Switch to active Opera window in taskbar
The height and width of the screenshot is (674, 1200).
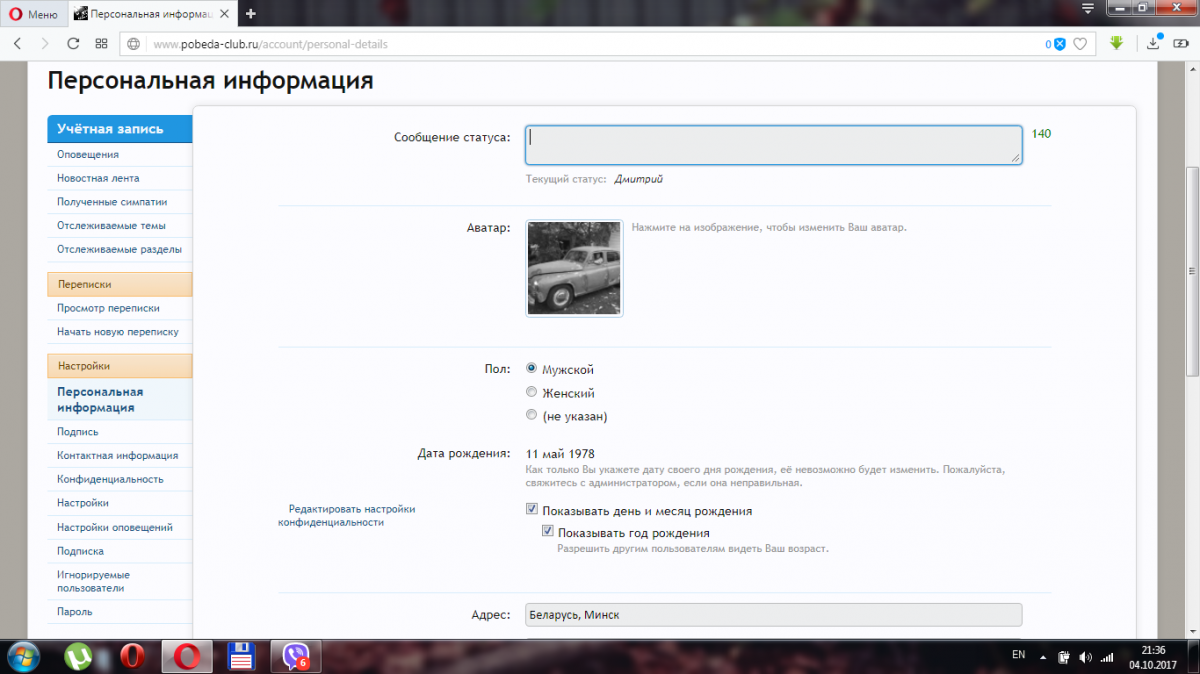pos(186,656)
